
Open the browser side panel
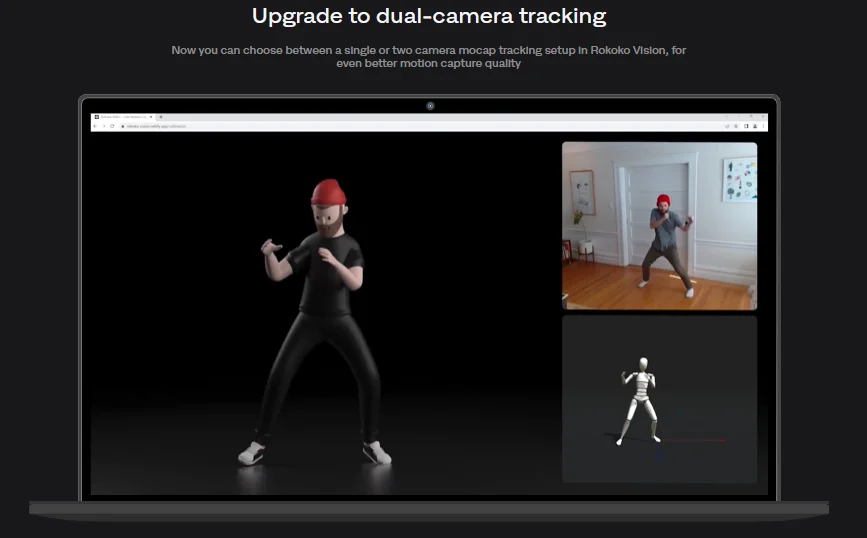[x=746, y=126]
